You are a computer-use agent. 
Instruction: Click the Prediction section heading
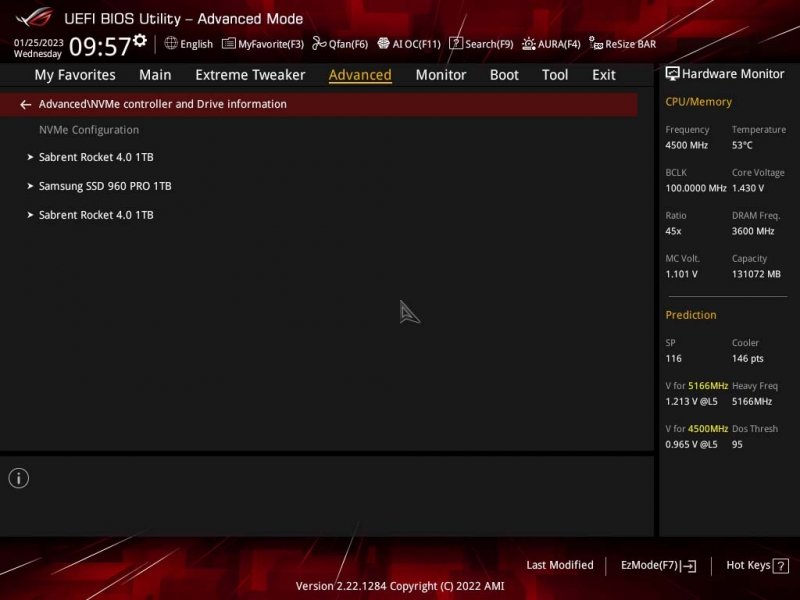(690, 315)
